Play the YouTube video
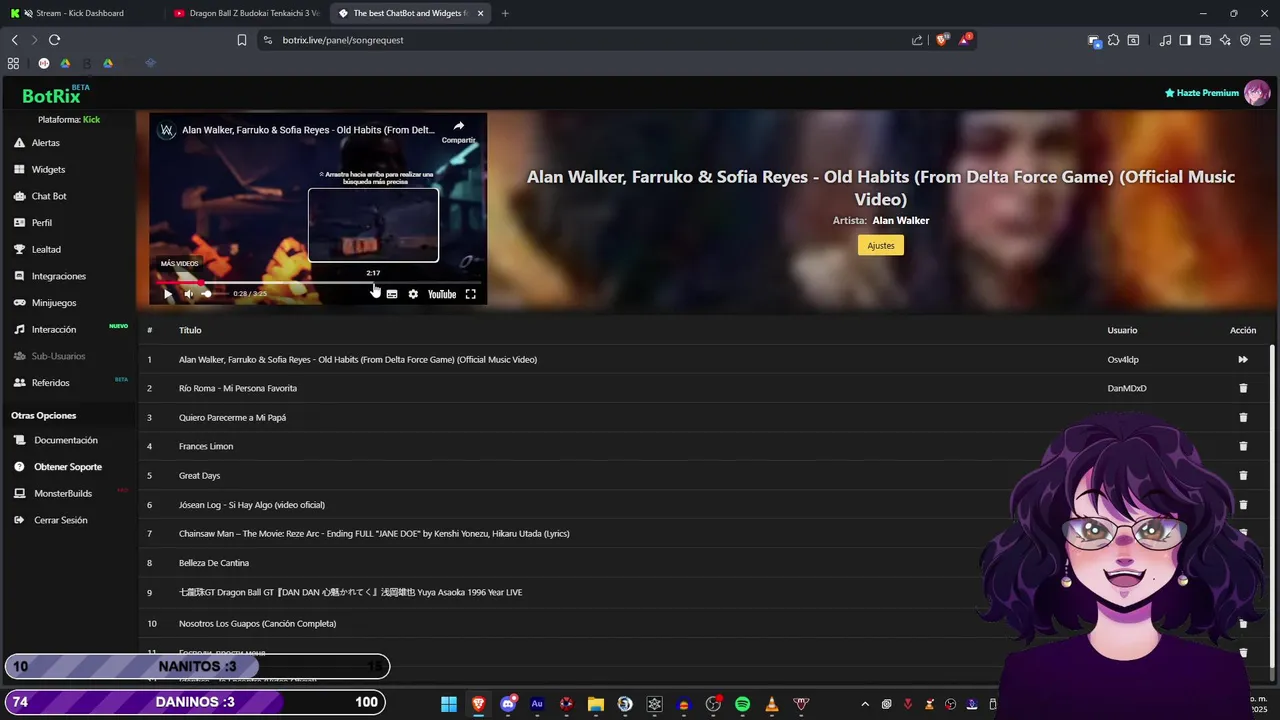Viewport: 1280px width, 720px height. 168,294
